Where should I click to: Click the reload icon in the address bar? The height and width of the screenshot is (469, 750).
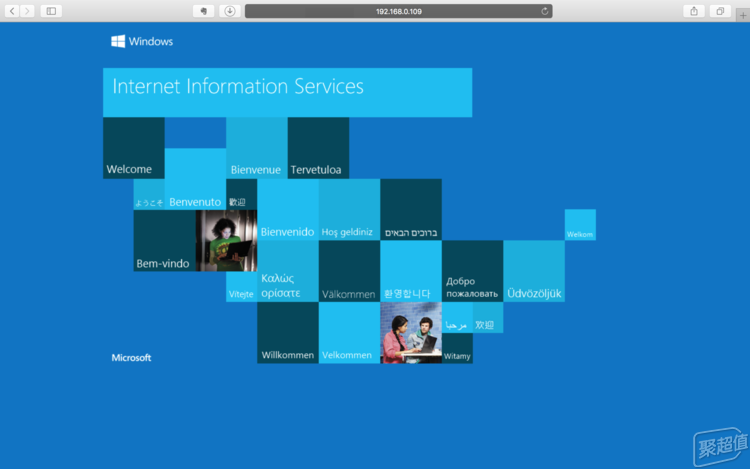pyautogui.click(x=545, y=11)
